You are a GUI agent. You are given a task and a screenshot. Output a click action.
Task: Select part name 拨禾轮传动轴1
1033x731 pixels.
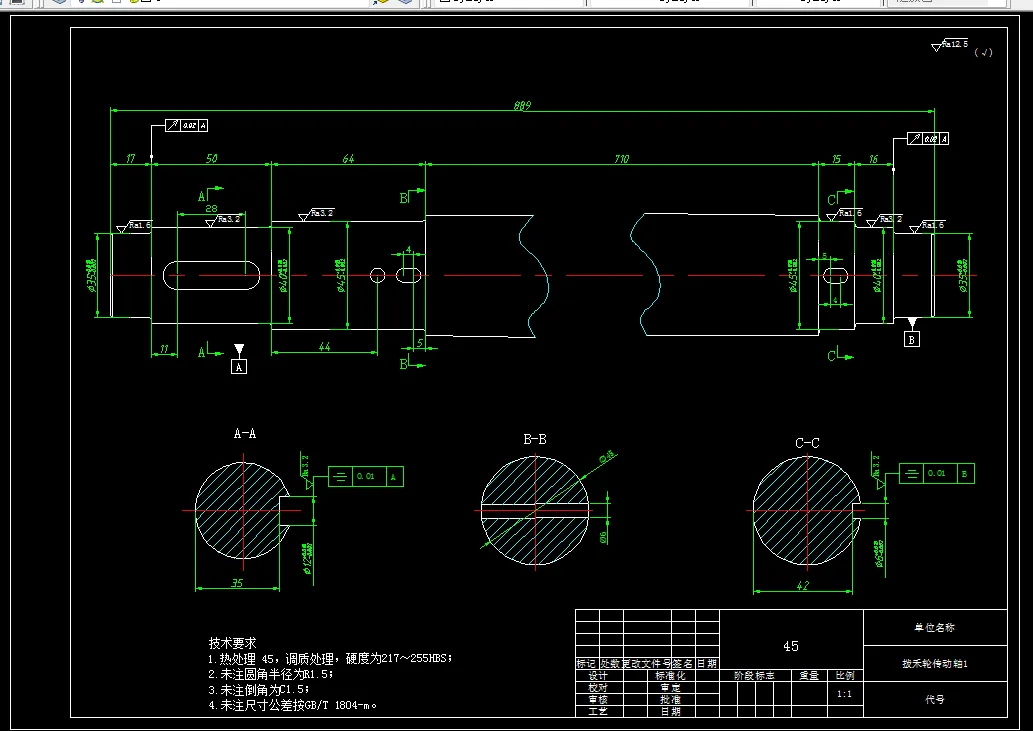point(935,664)
